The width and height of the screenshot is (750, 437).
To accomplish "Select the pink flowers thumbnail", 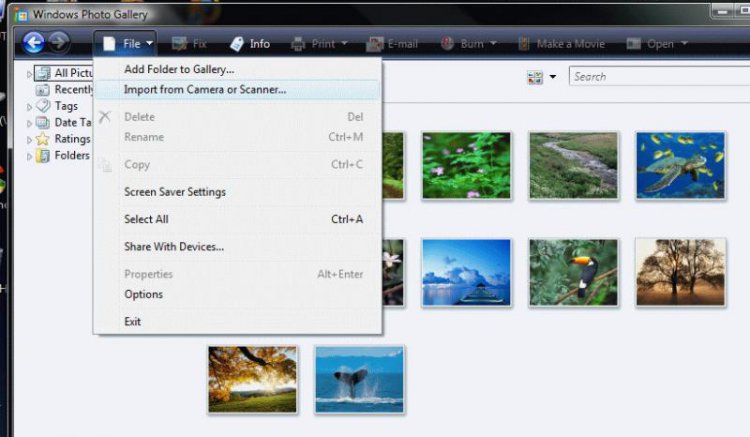I will click(x=466, y=165).
